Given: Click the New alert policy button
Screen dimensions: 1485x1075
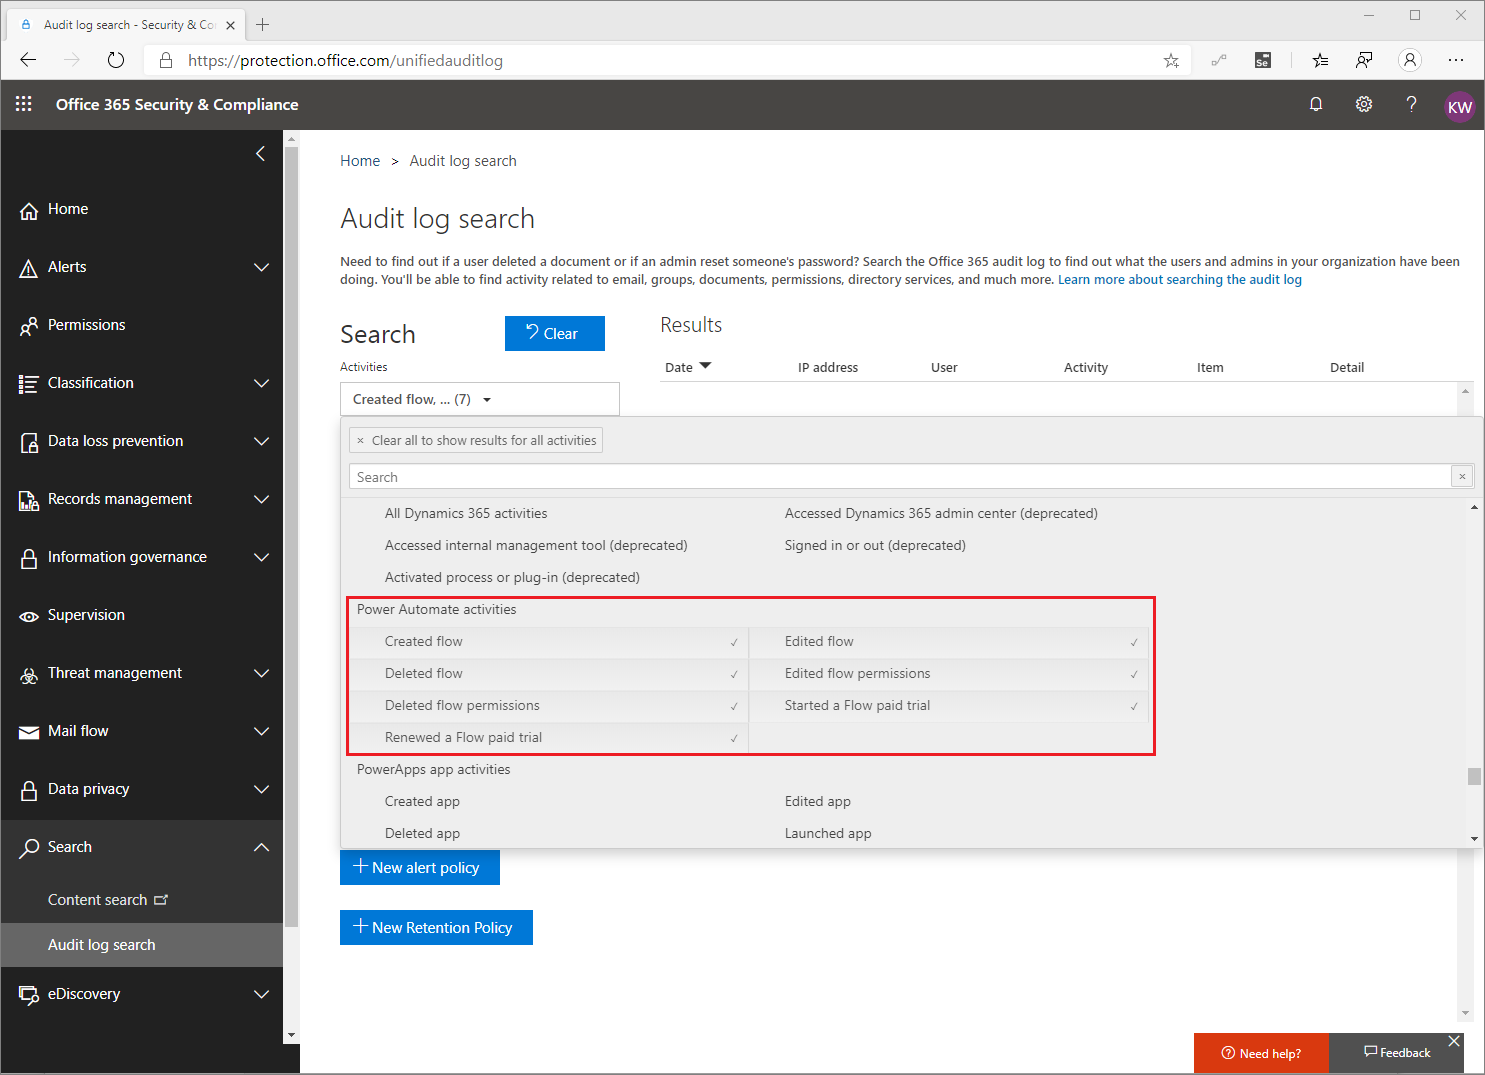Looking at the screenshot, I should [x=419, y=867].
